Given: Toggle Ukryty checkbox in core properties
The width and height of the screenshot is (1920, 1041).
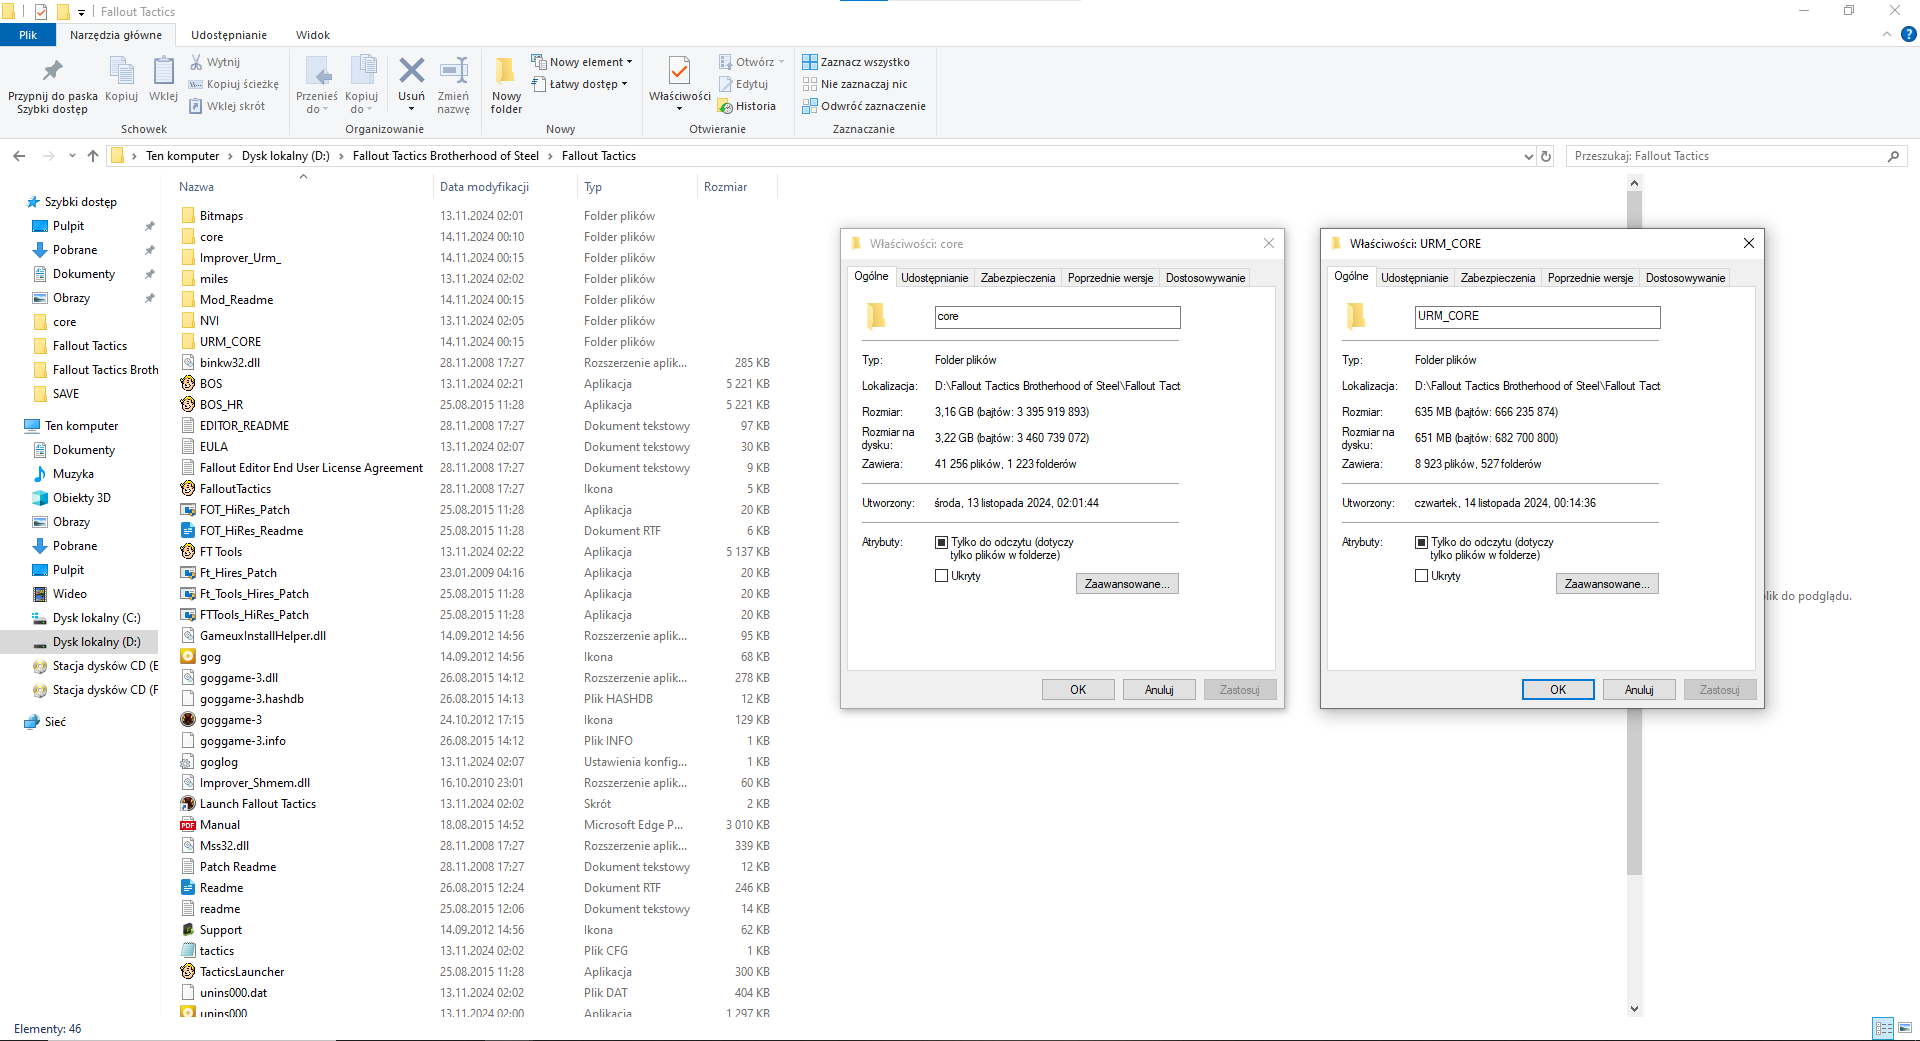Looking at the screenshot, I should [x=941, y=576].
